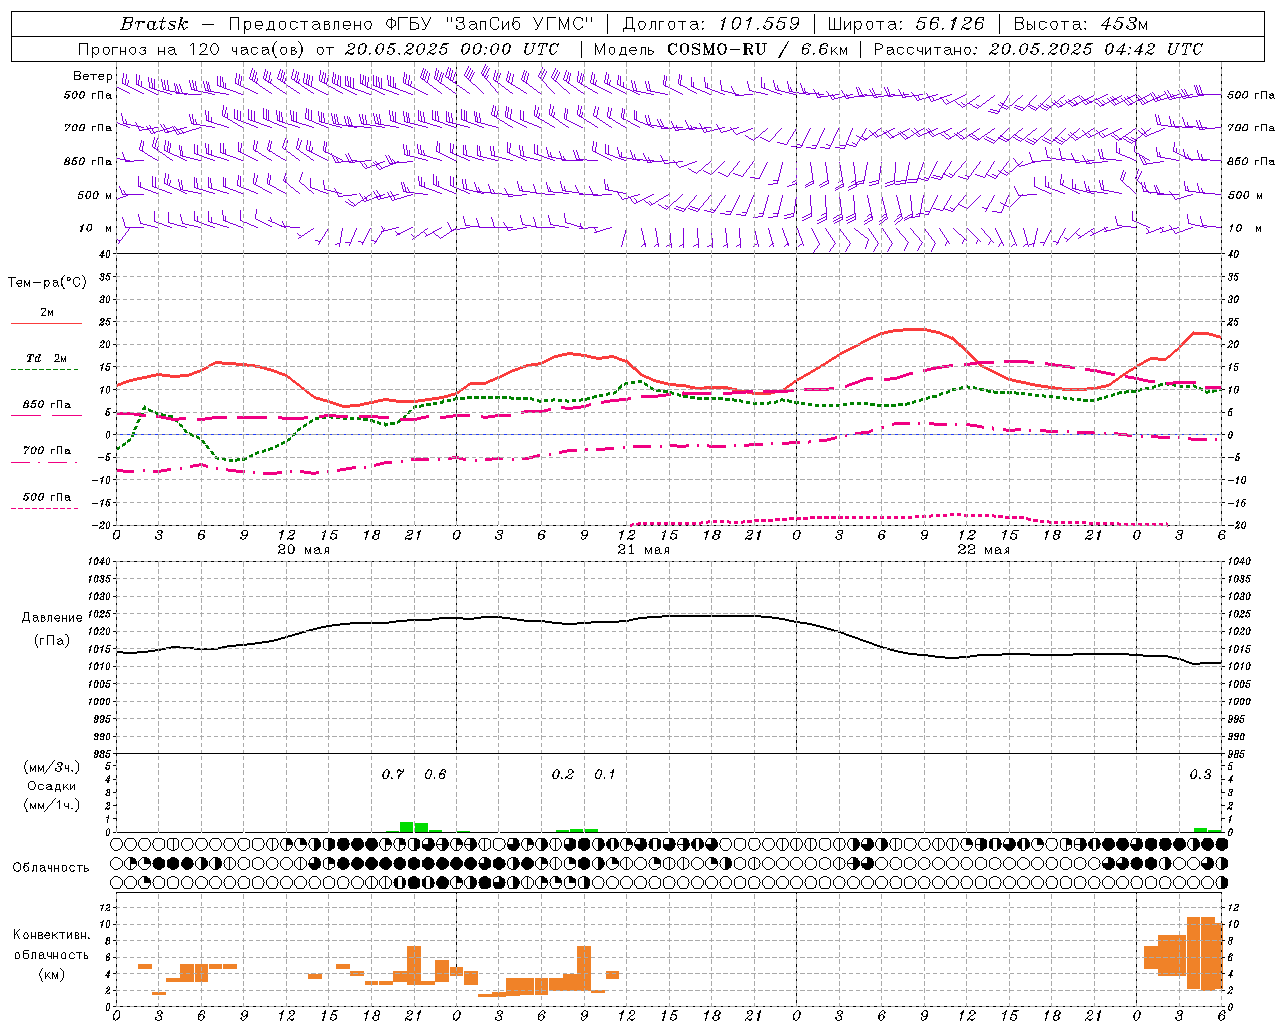The height and width of the screenshot is (1024, 1280).
Task: Click the 22 мая date label
Action: click(x=983, y=550)
